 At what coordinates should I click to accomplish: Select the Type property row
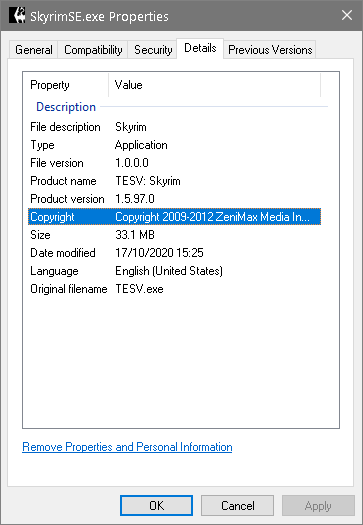(174, 145)
